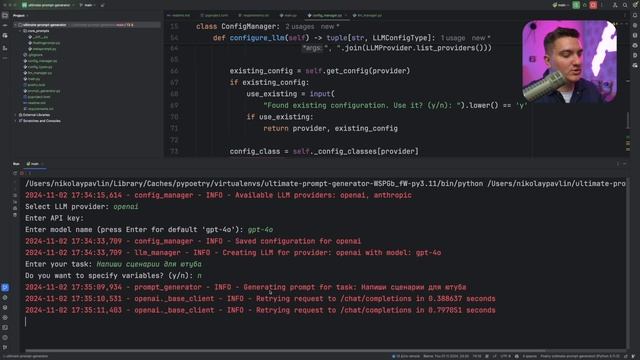Click the red Stop icon in the Run panel toolbar
Image resolution: width=640 pixels, height=360 pixels.
point(22,173)
